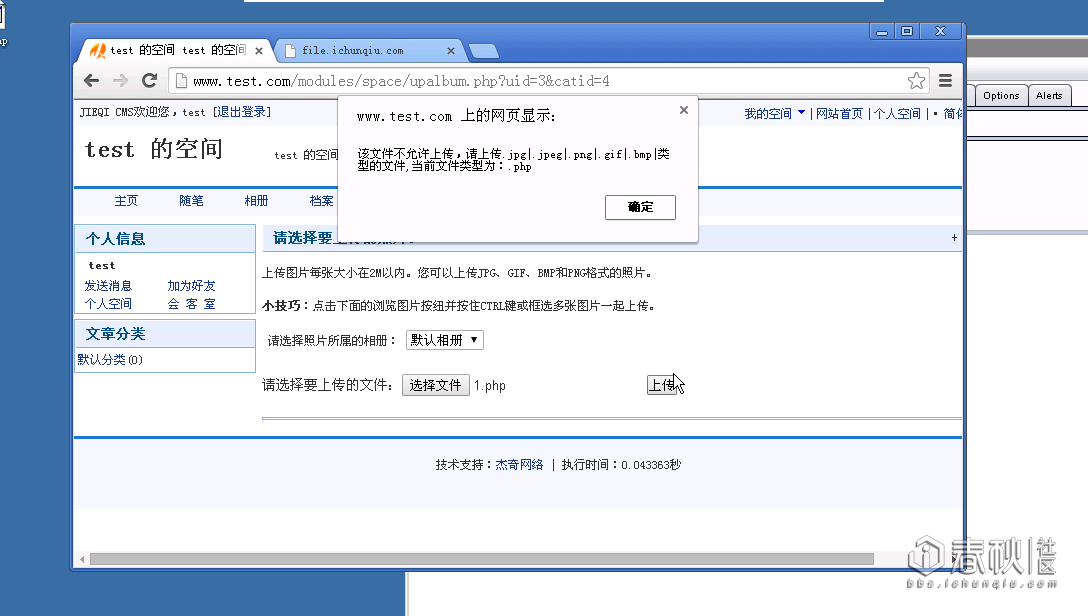
Task: Open 会客室 link in sidebar
Action: [x=192, y=304]
